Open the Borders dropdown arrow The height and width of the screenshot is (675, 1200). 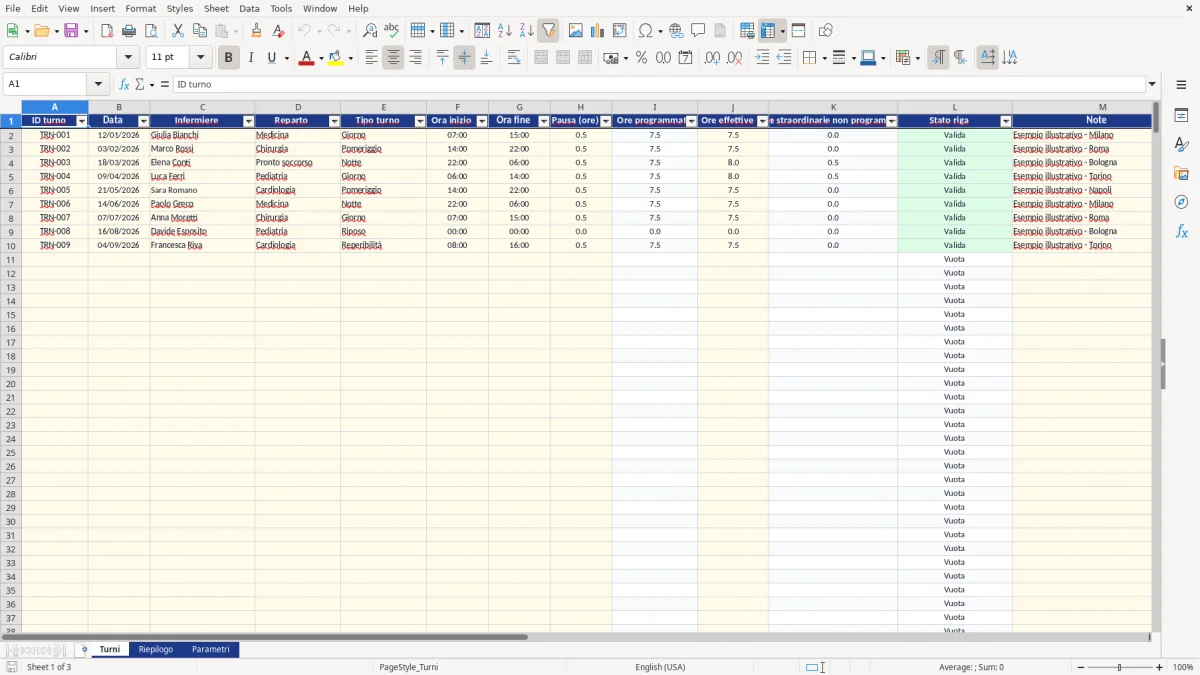(822, 58)
